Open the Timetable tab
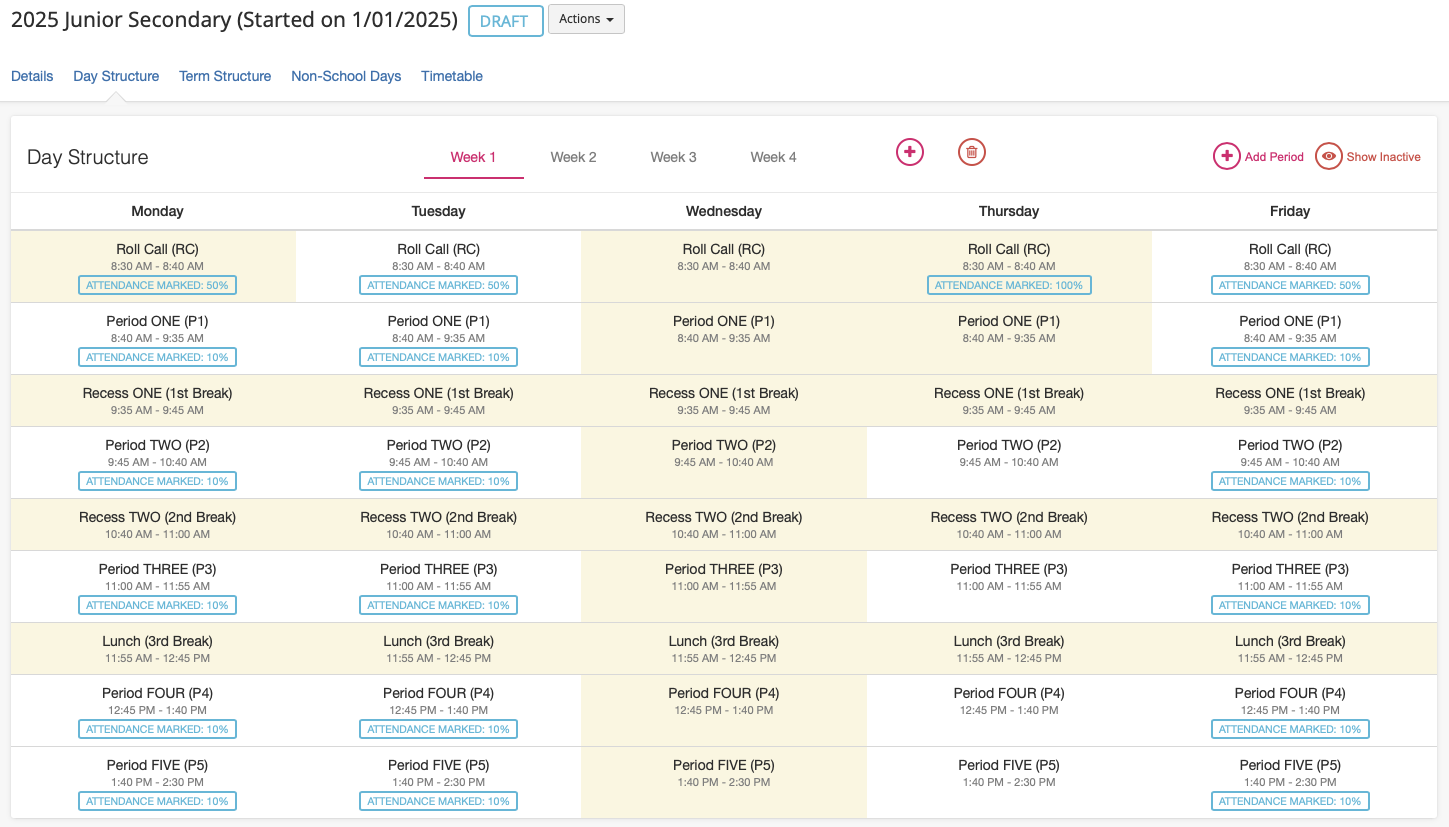 (452, 76)
